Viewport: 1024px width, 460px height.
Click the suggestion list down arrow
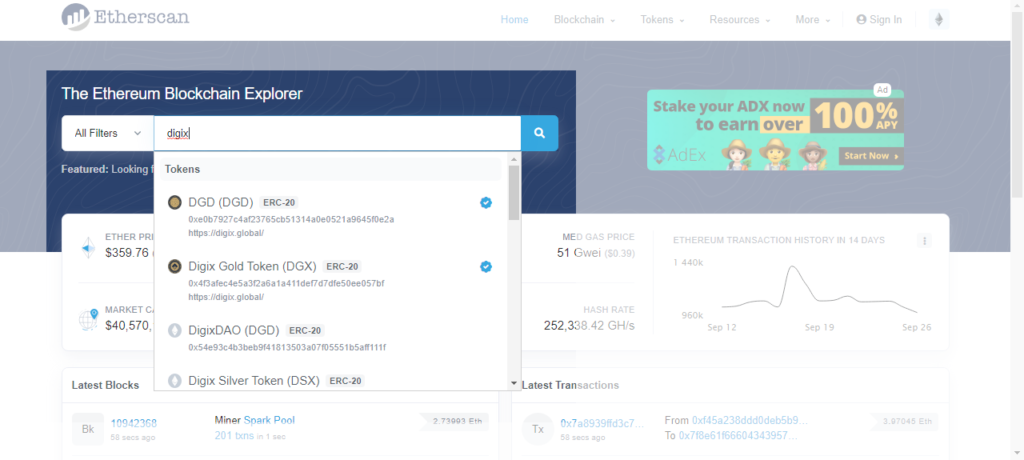pyautogui.click(x=514, y=384)
